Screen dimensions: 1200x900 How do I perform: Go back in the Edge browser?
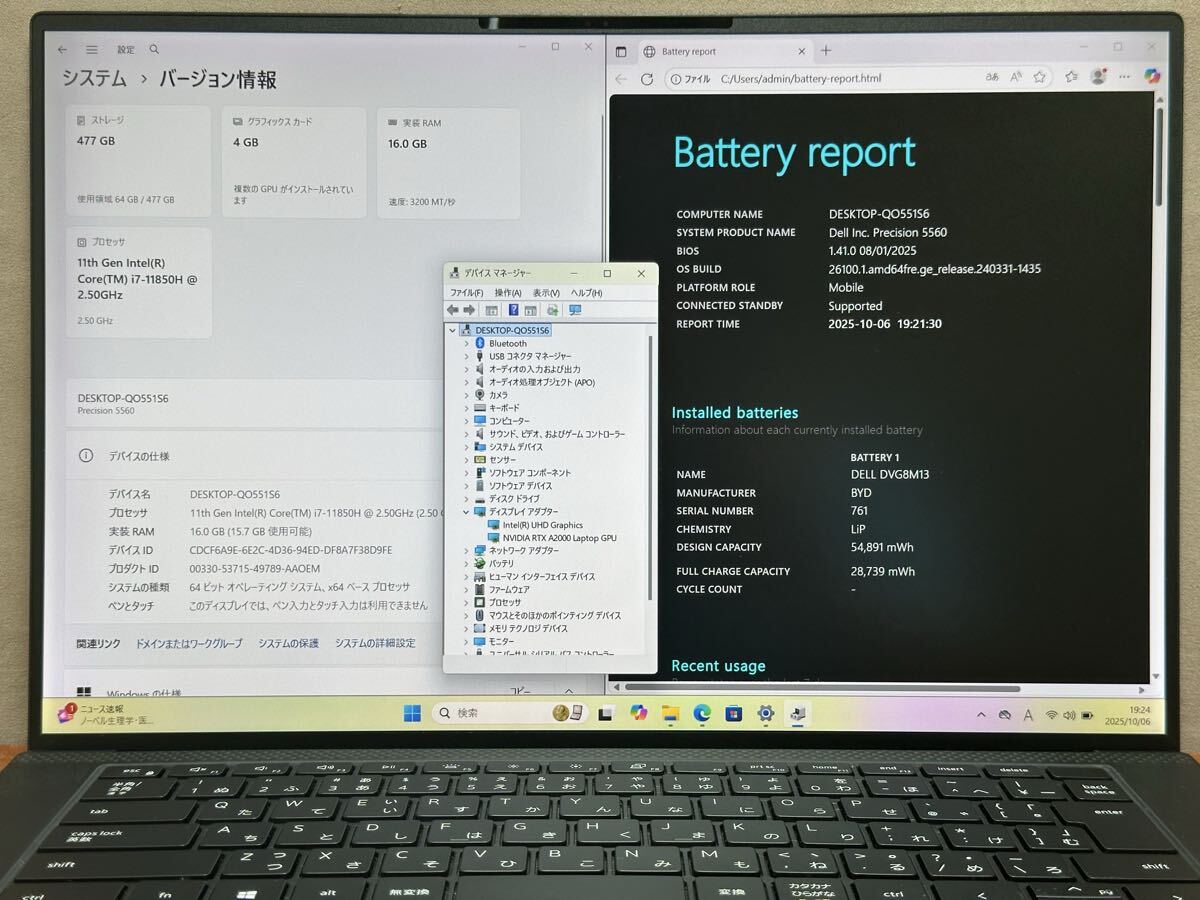(x=621, y=79)
